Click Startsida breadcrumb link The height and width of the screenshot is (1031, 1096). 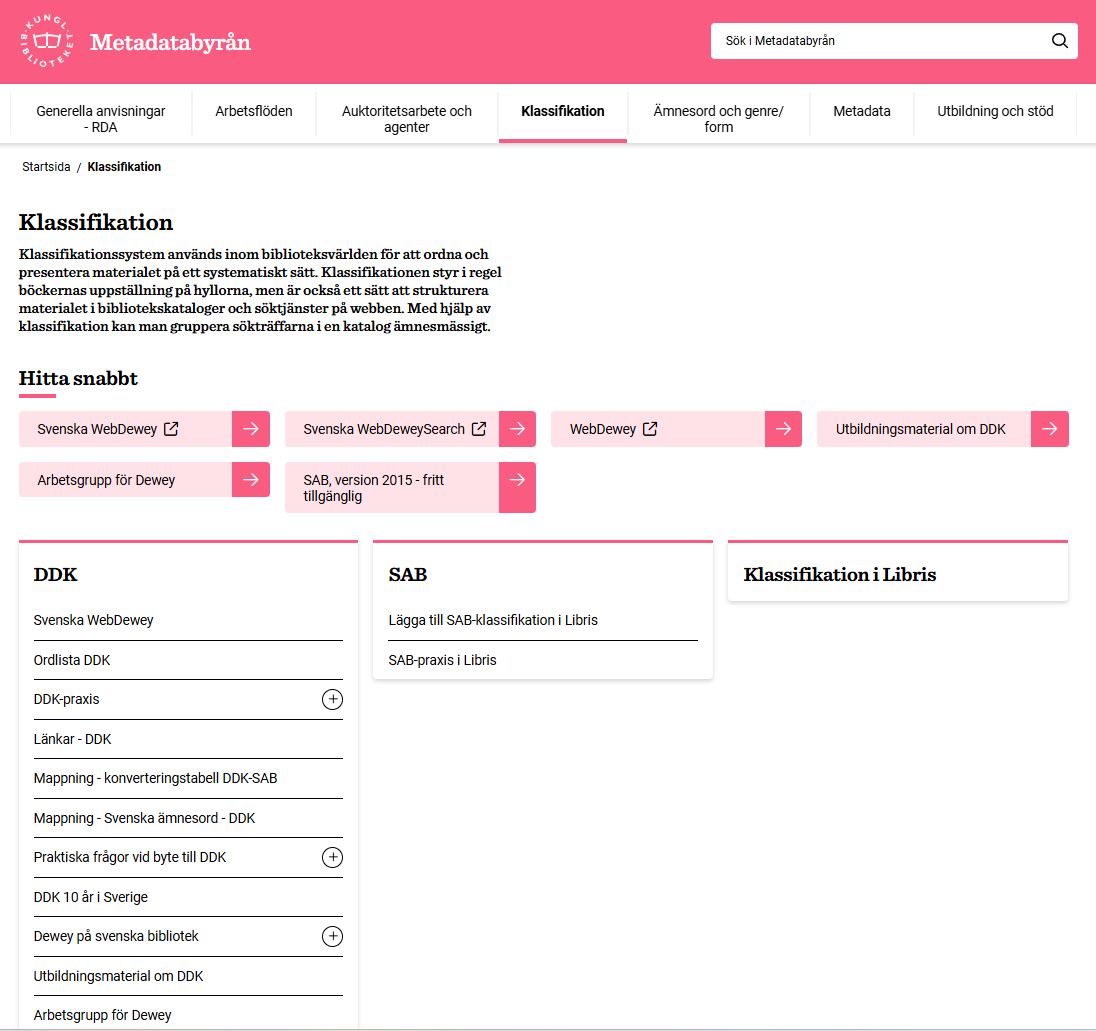(x=46, y=167)
